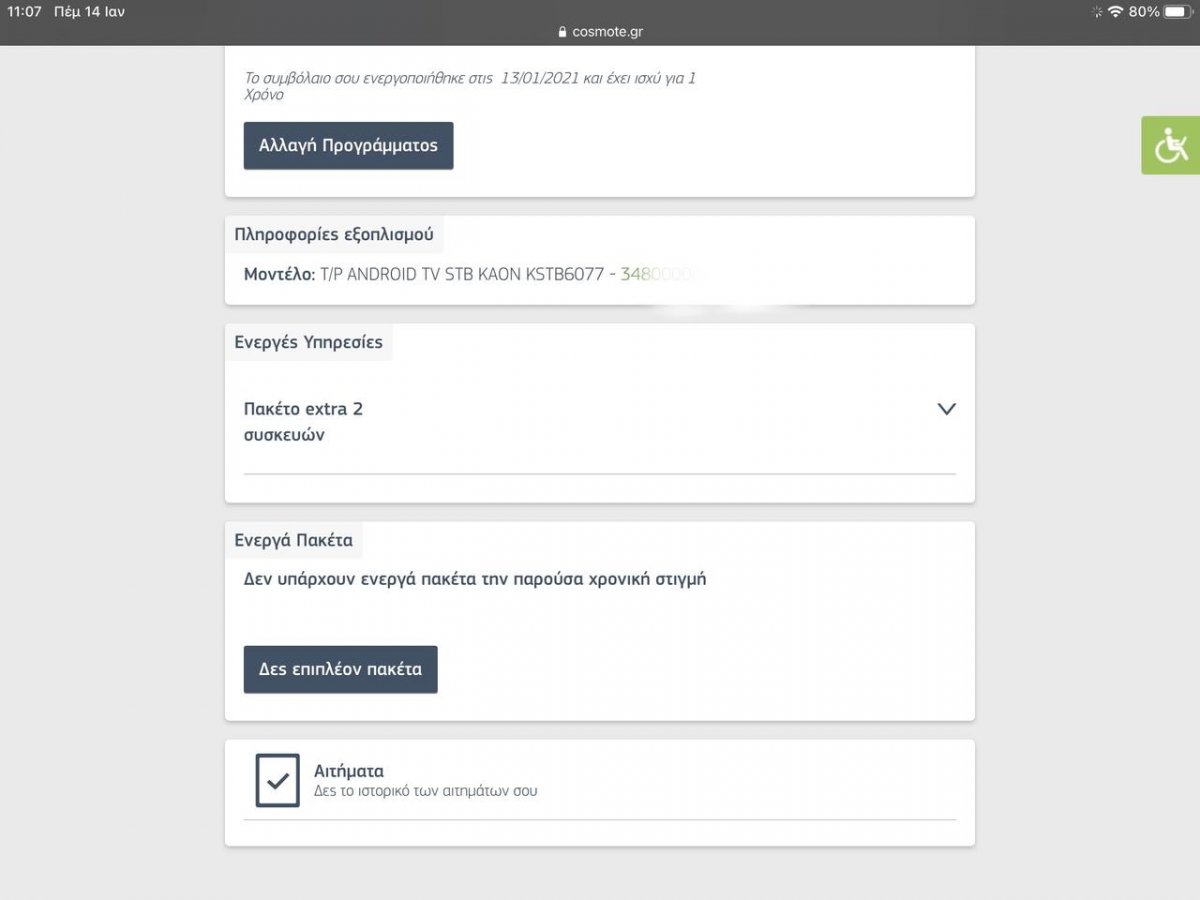Expand the Πακέτο extra 2 συσκευών chevron
Screen dimensions: 1200x900
(x=946, y=409)
